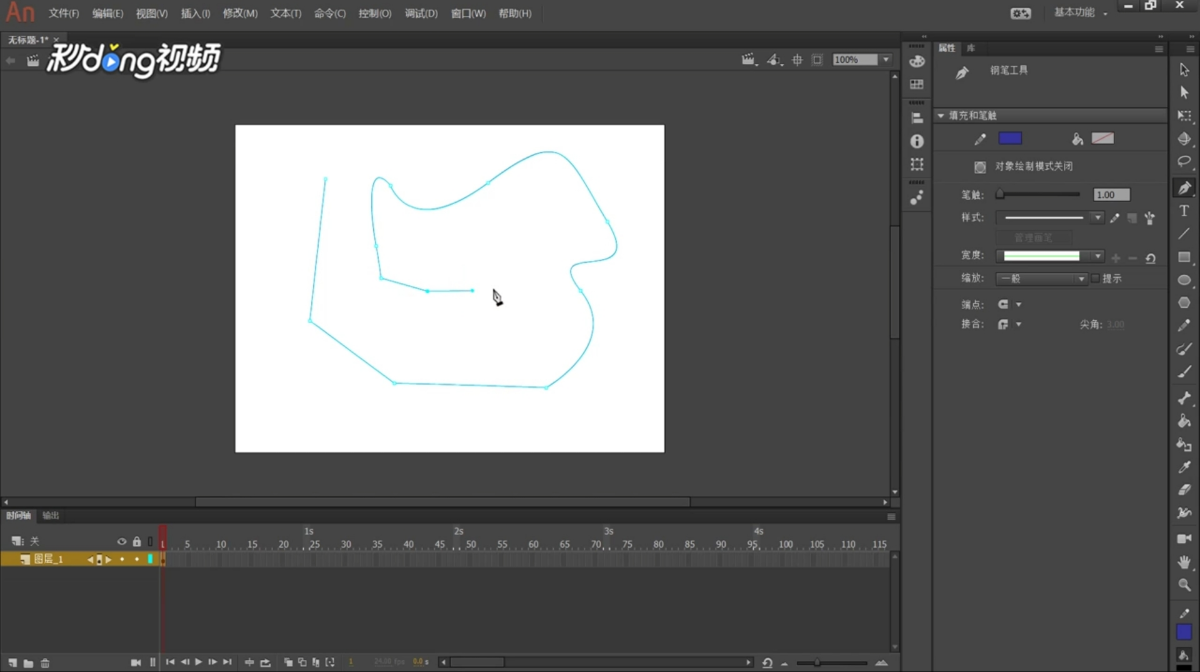Image resolution: width=1200 pixels, height=672 pixels.
Task: Select the Text tool
Action: click(x=1184, y=211)
